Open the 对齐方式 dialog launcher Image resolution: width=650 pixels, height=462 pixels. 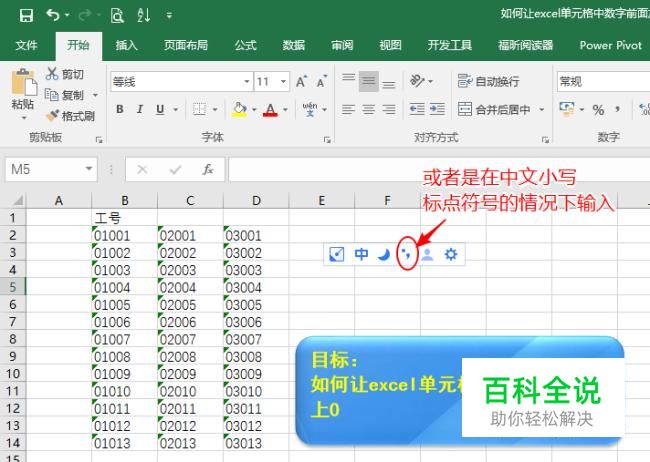[545, 140]
